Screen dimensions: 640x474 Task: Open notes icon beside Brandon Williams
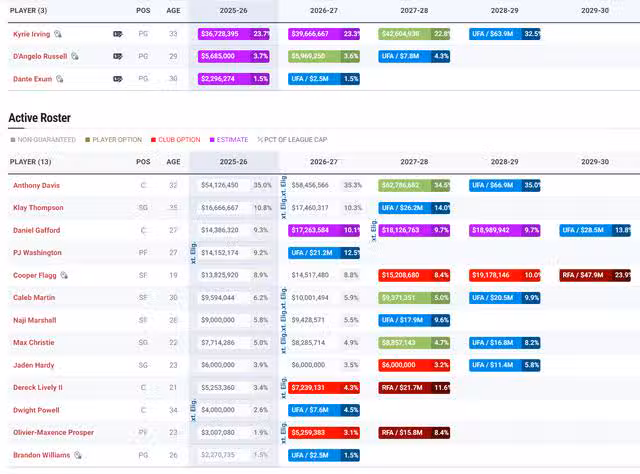click(78, 455)
